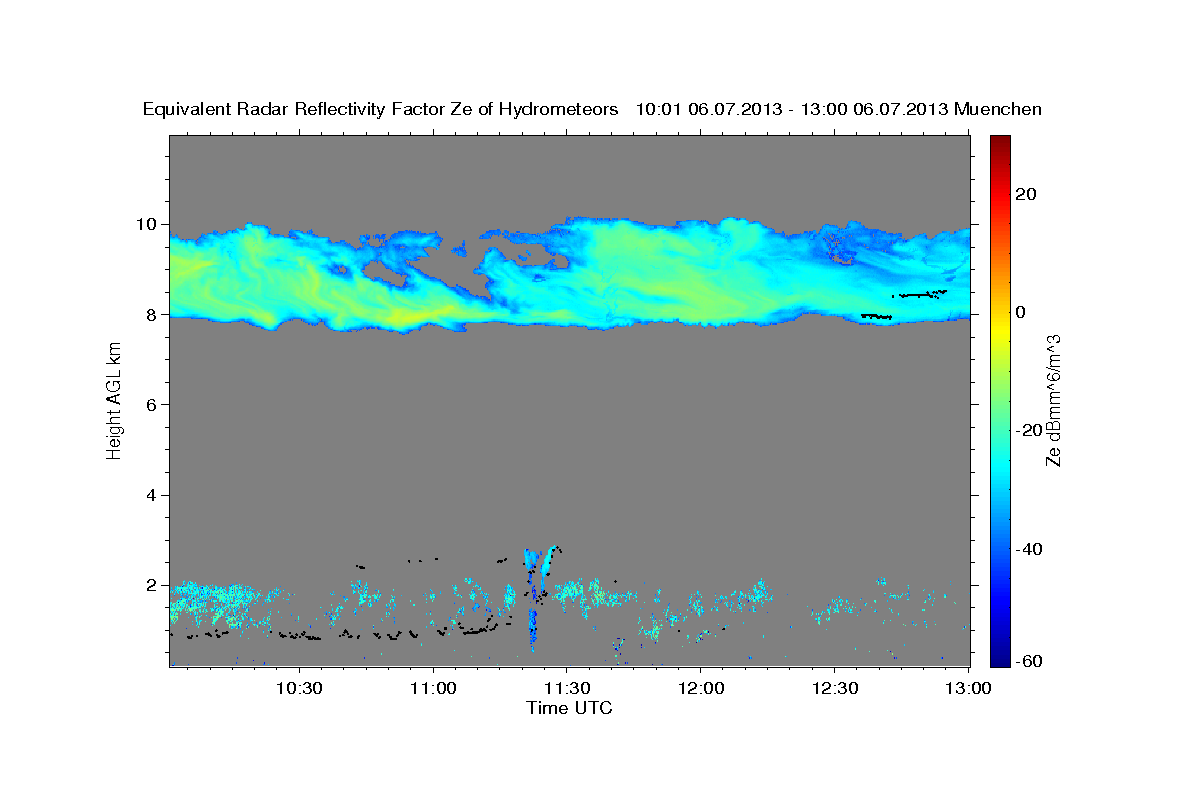This screenshot has width=1200, height=800.
Task: Click the colorbar label 'Ze dBmm^6/m^3'
Action: point(1053,401)
